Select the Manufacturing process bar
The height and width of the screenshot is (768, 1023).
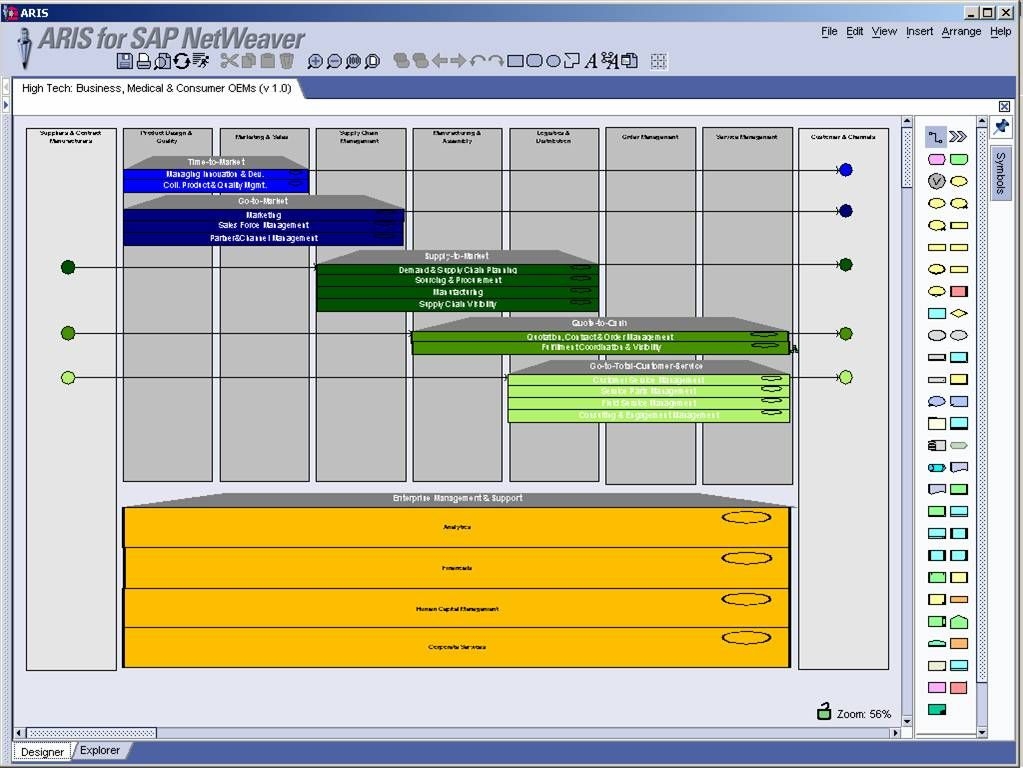click(x=457, y=292)
